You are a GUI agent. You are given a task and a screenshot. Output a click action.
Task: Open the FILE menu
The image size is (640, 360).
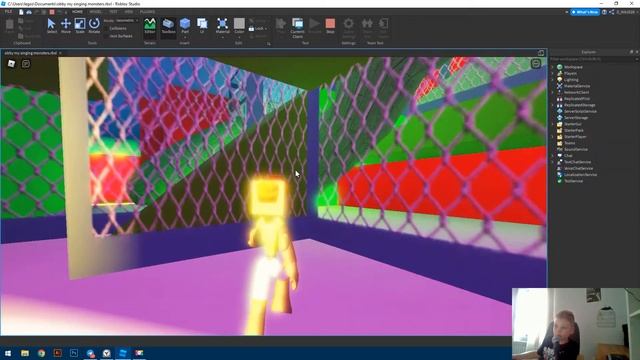pos(8,12)
